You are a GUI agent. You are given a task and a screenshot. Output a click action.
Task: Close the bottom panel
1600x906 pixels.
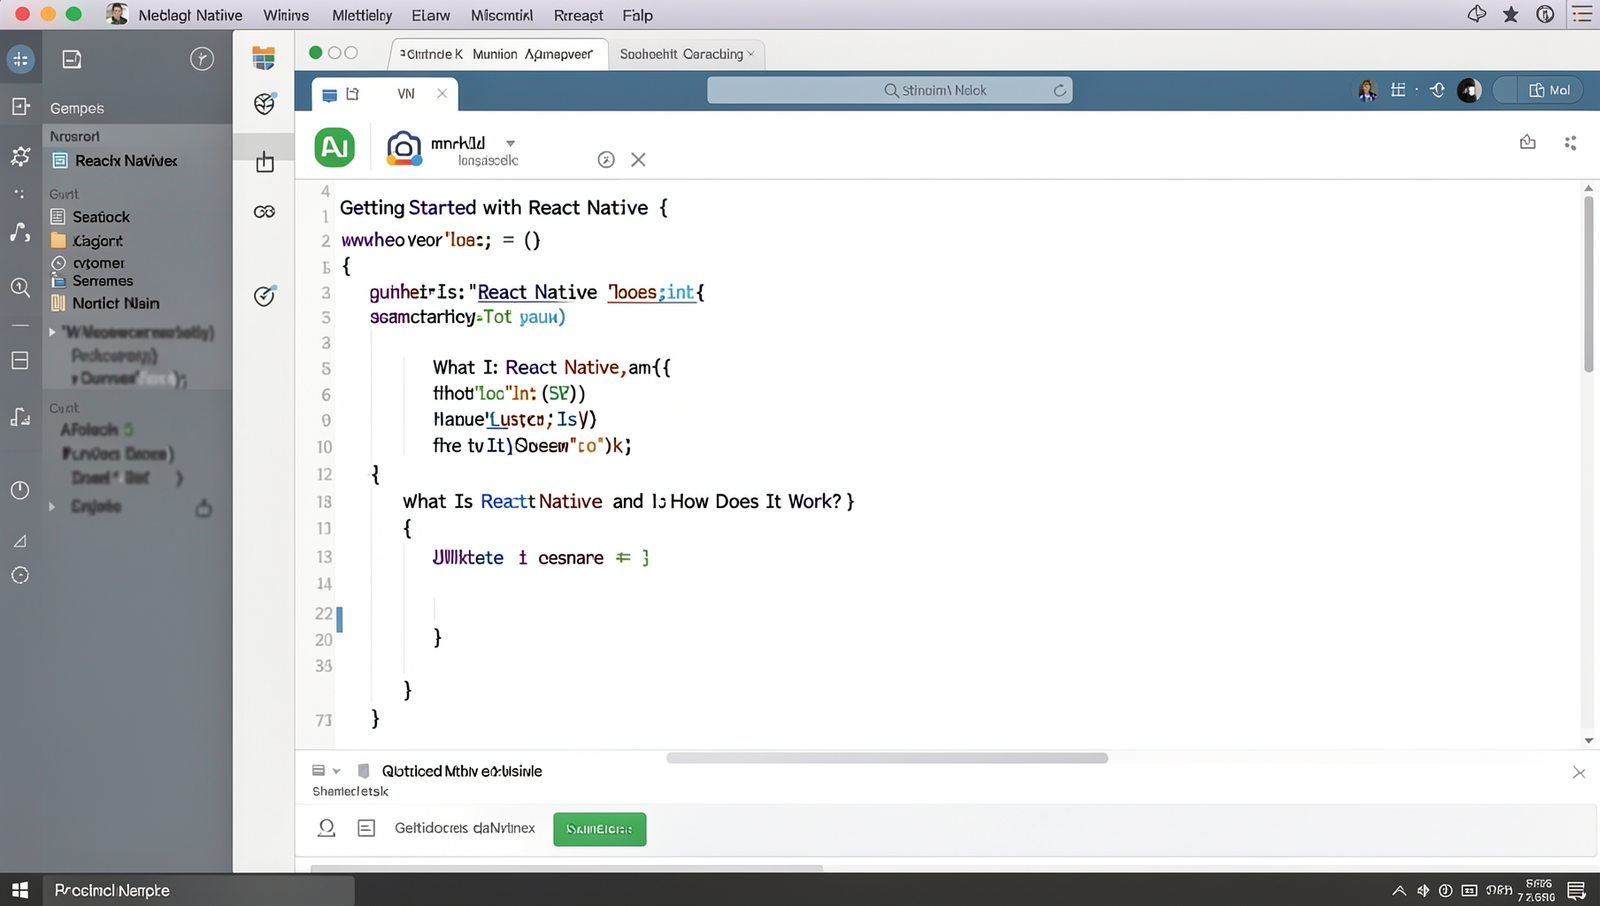click(1579, 772)
